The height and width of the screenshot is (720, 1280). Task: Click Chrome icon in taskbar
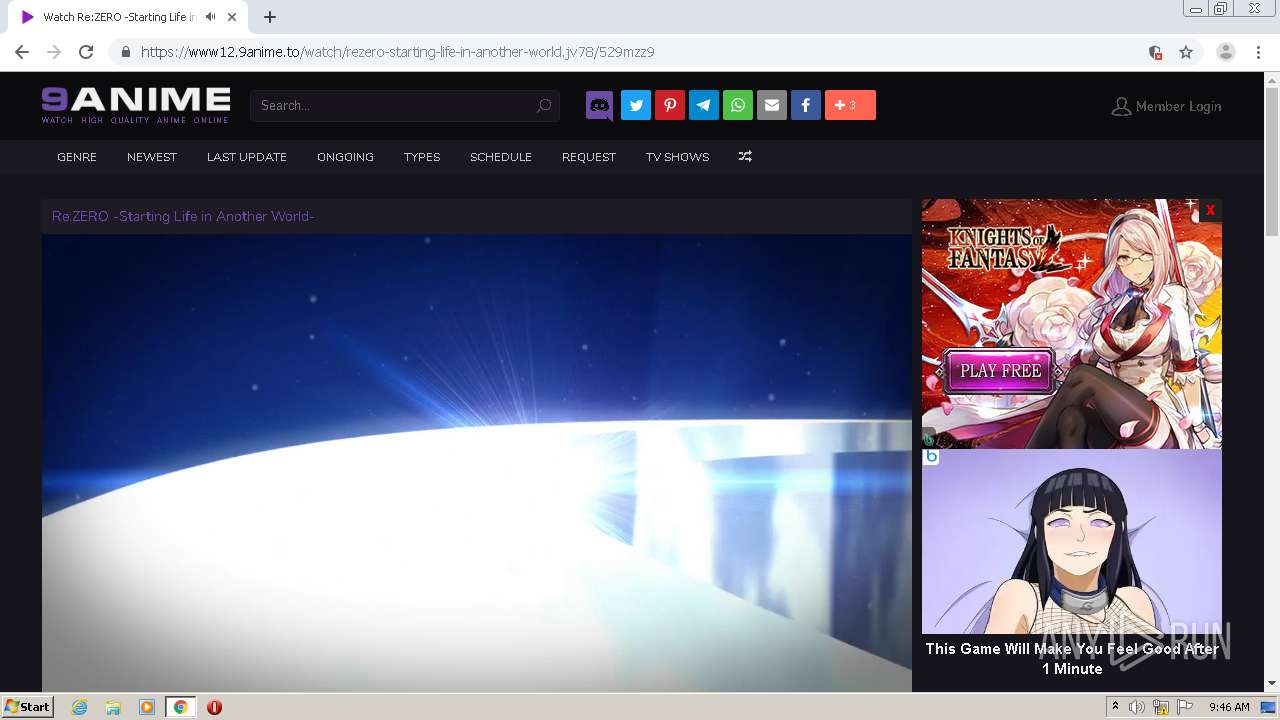tap(180, 707)
